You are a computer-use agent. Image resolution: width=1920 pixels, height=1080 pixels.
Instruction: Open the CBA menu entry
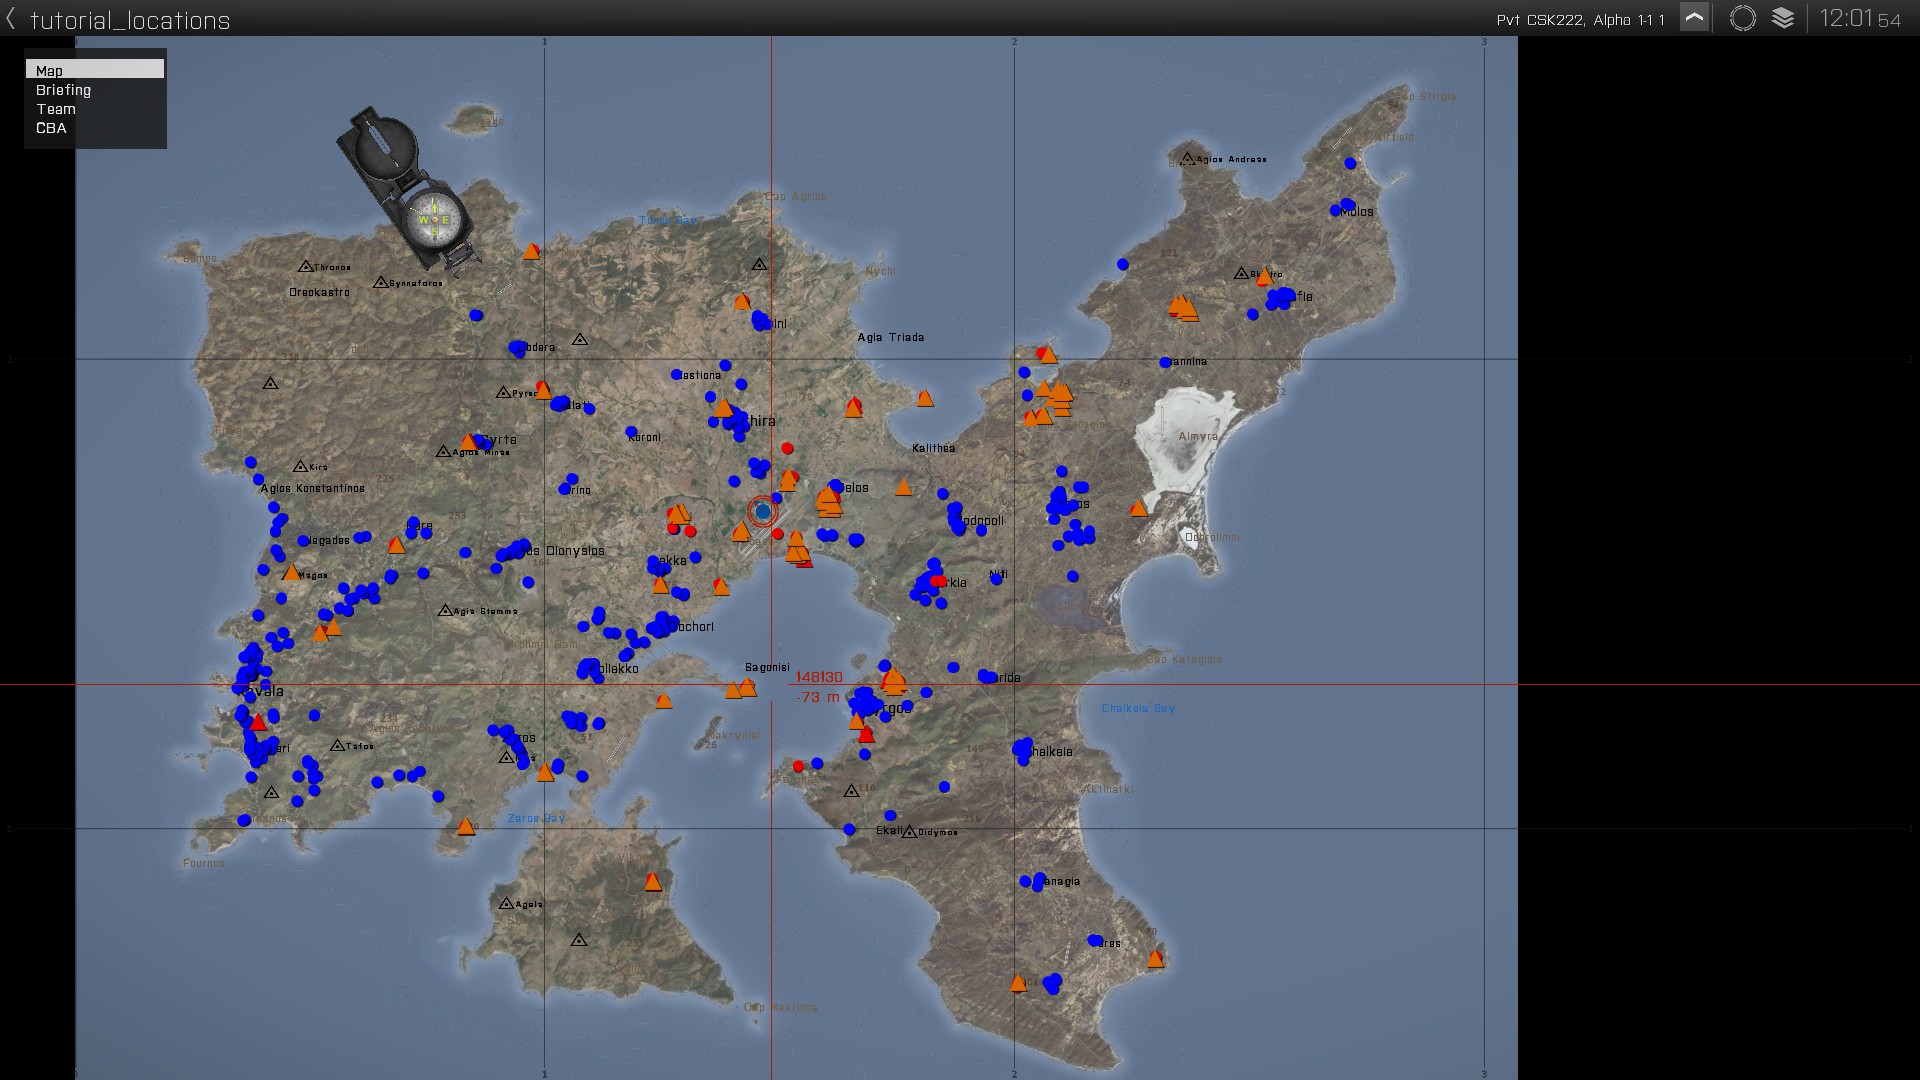51,128
